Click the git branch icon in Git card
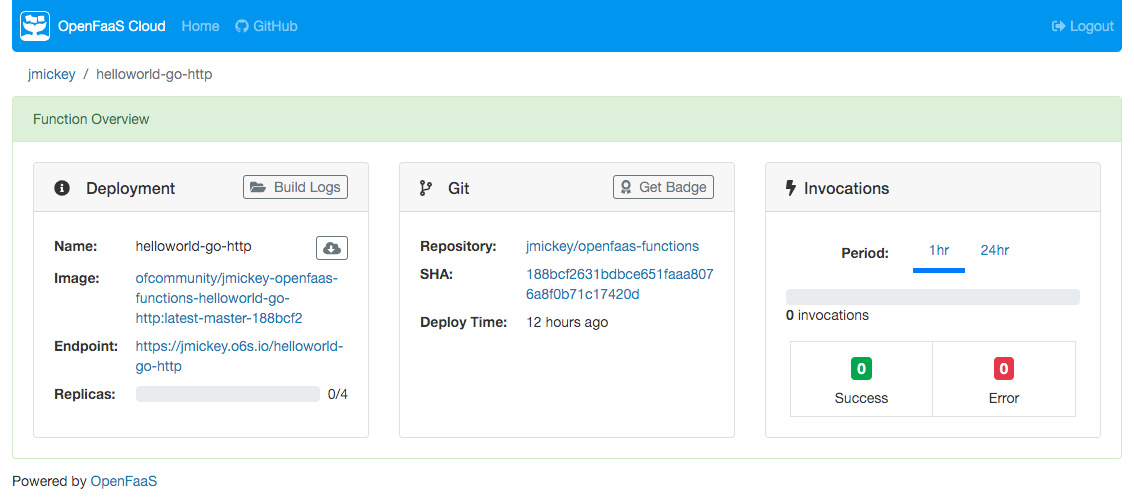This screenshot has width=1134, height=501. [x=425, y=188]
